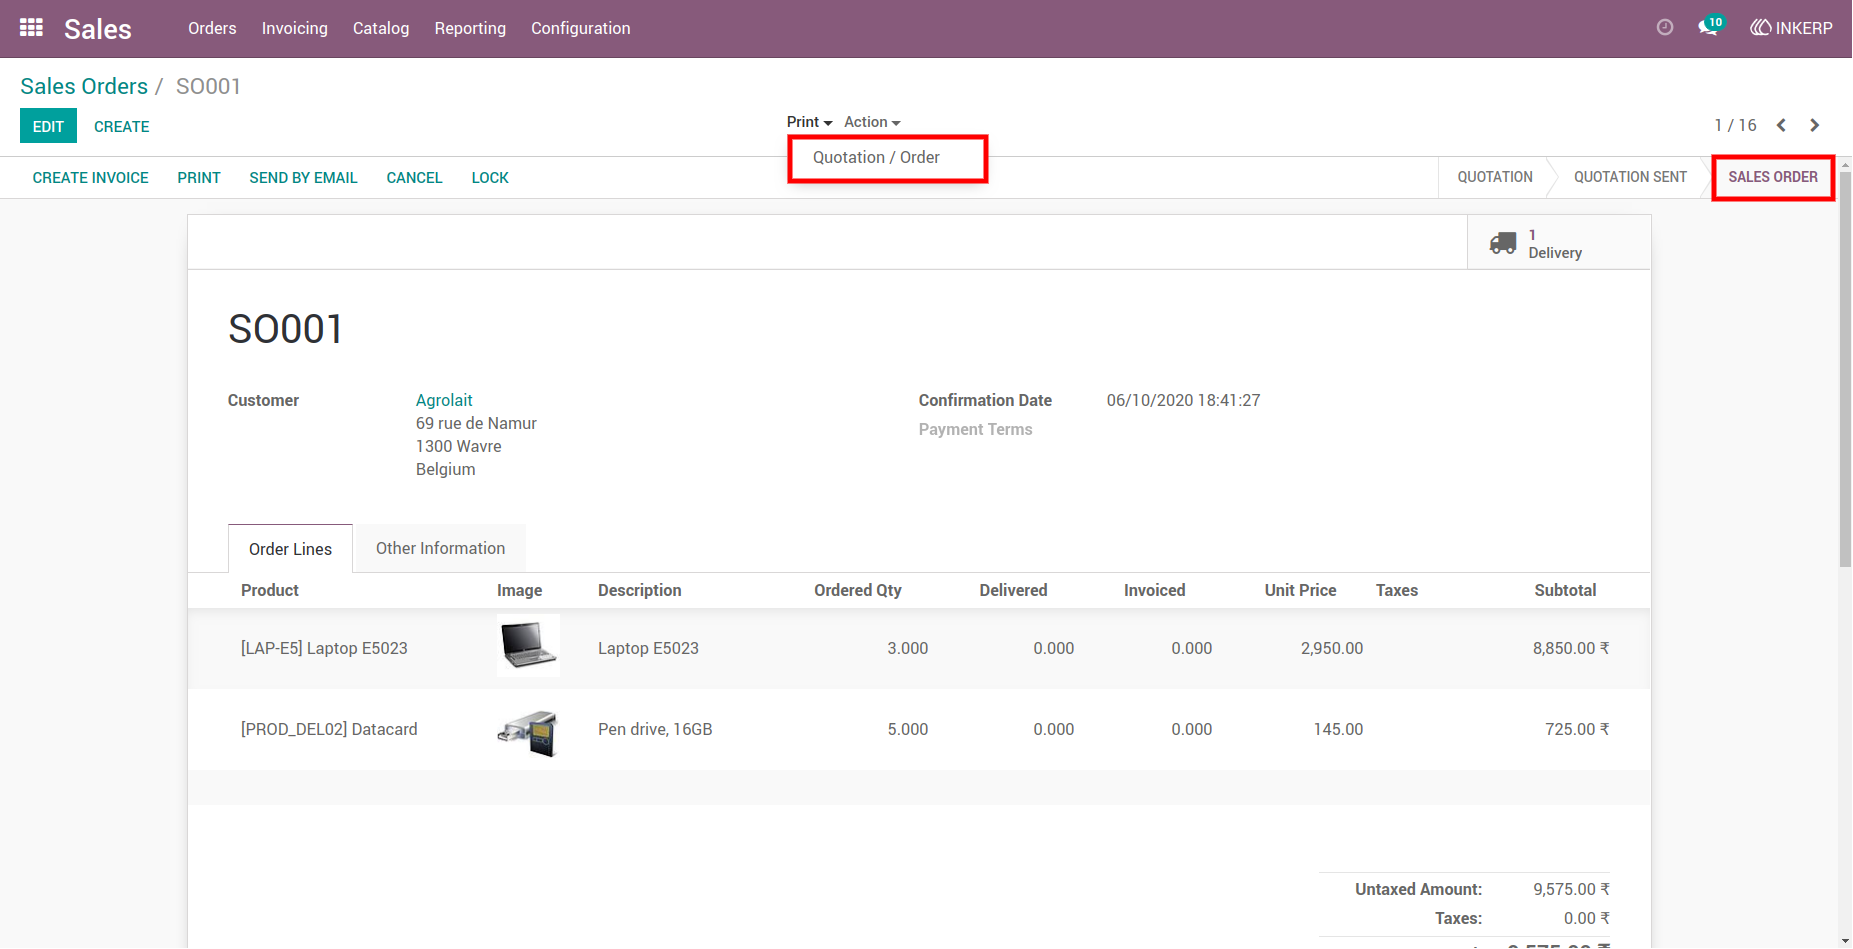Image resolution: width=1853 pixels, height=949 pixels.
Task: Click the Datacard product image
Action: tap(528, 732)
